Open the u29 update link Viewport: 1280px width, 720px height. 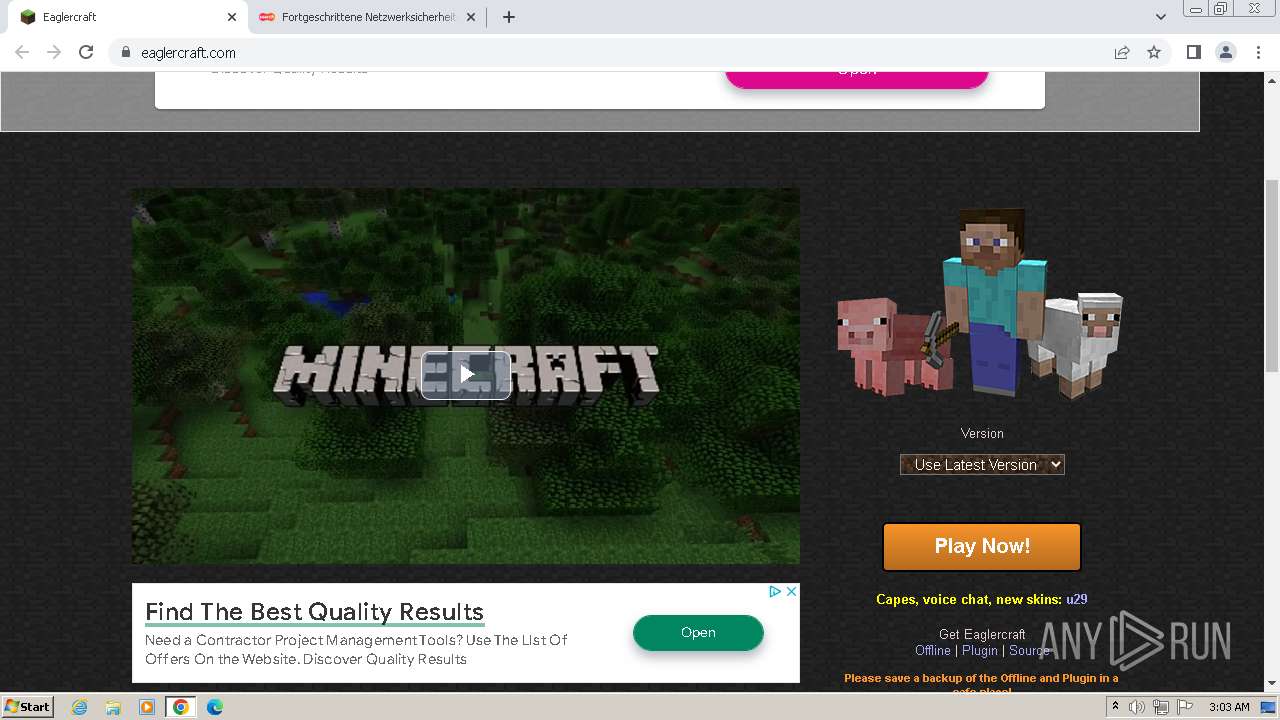pos(1077,599)
